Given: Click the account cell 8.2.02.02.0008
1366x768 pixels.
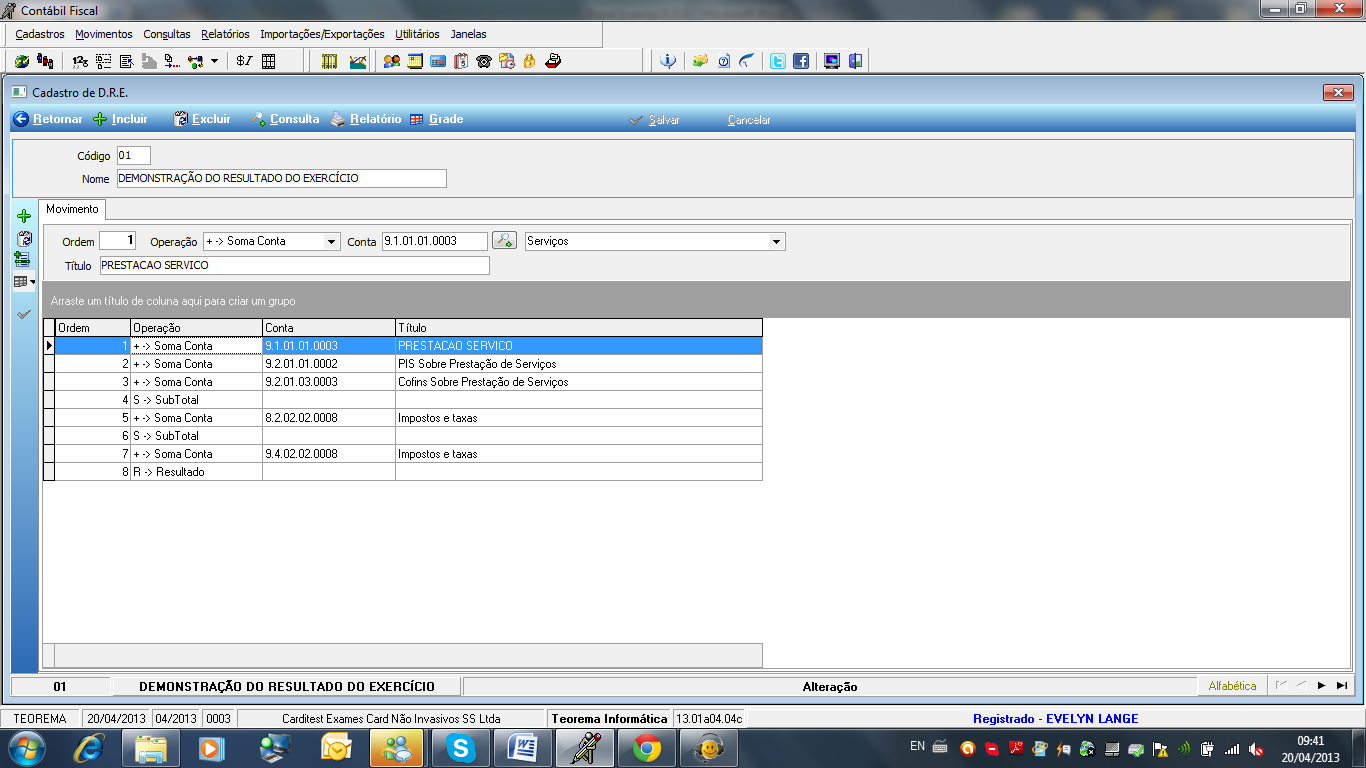Looking at the screenshot, I should click(x=329, y=418).
